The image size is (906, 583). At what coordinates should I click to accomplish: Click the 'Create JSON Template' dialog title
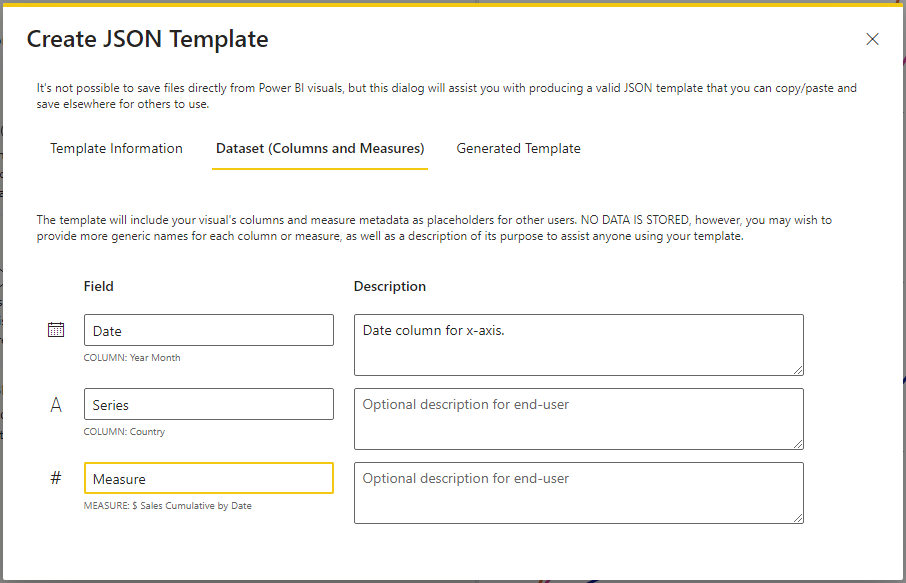pyautogui.click(x=147, y=39)
